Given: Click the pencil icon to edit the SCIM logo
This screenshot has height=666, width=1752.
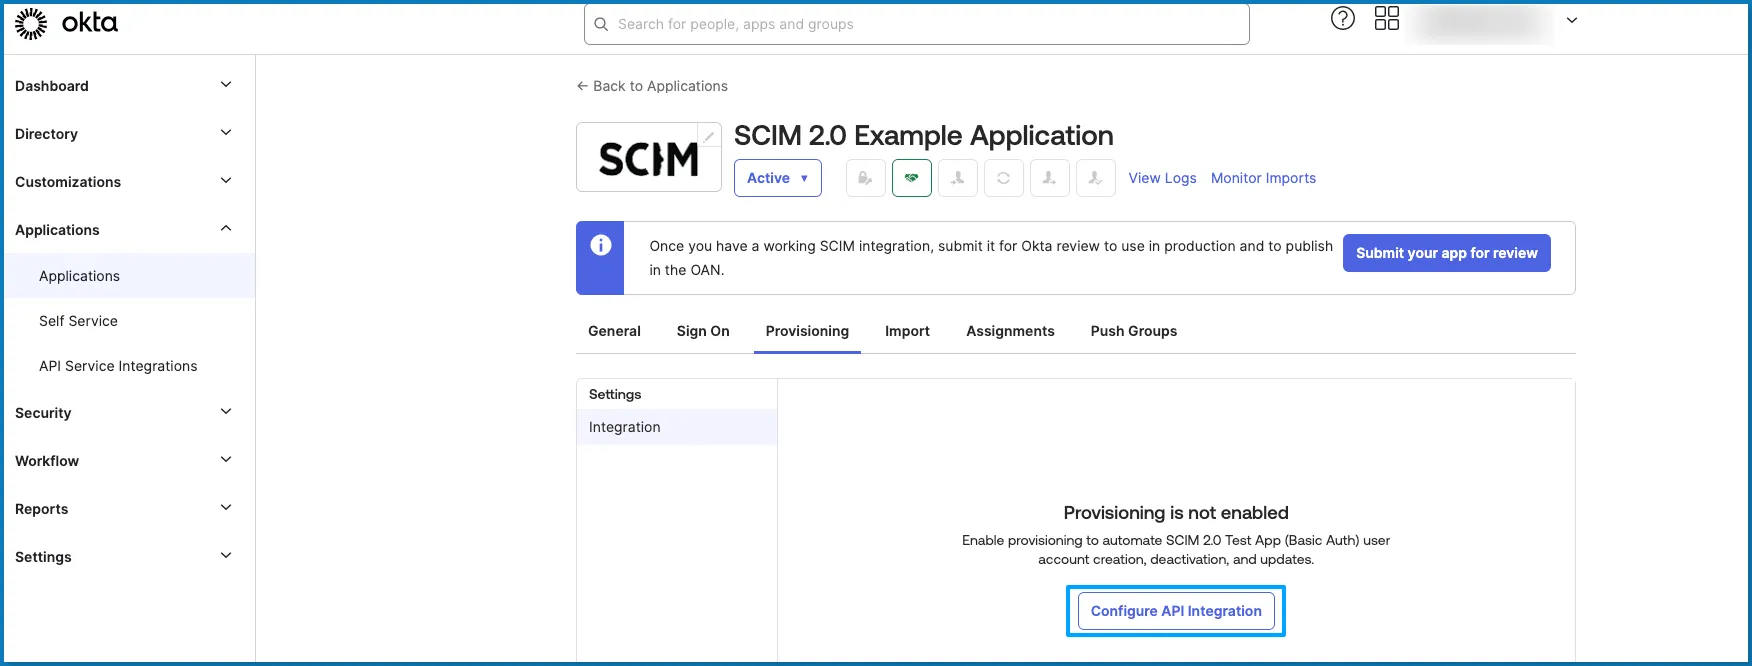Looking at the screenshot, I should pos(709,137).
